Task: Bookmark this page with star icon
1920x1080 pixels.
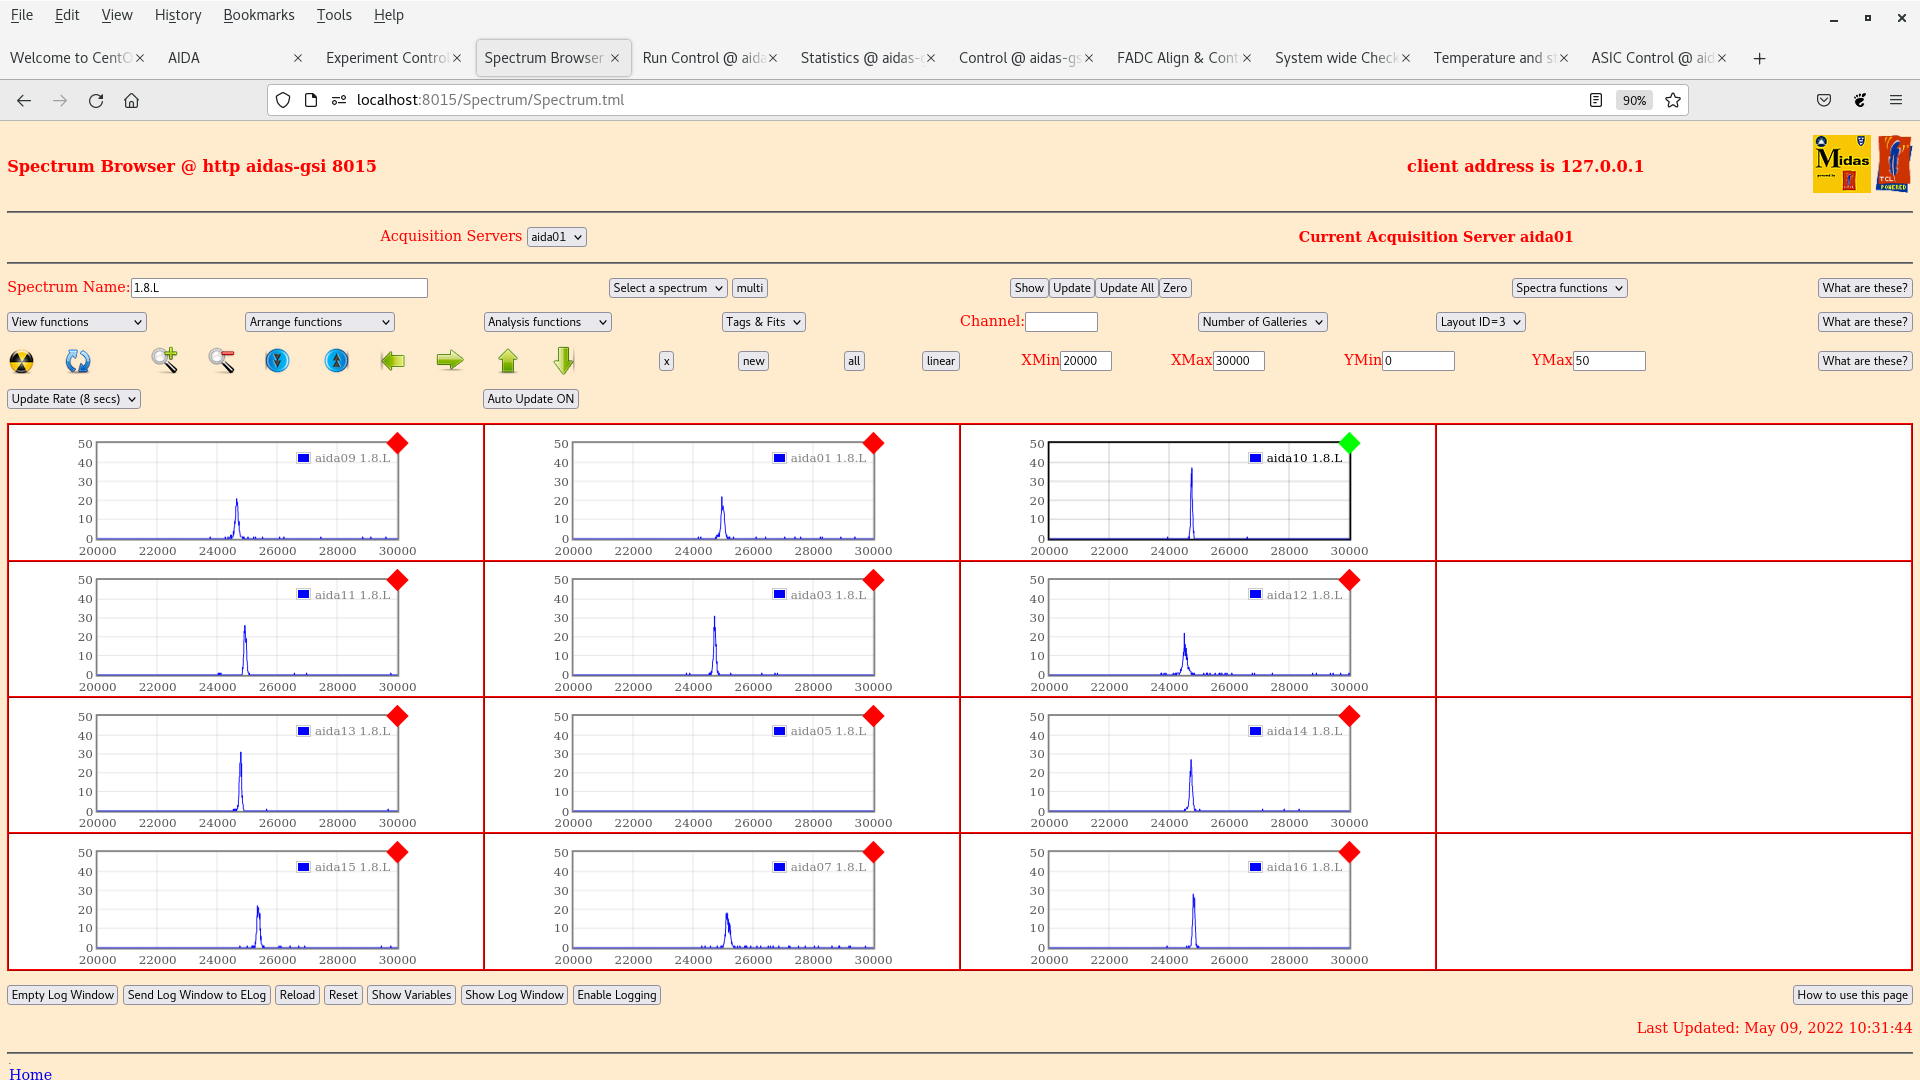Action: [1673, 100]
